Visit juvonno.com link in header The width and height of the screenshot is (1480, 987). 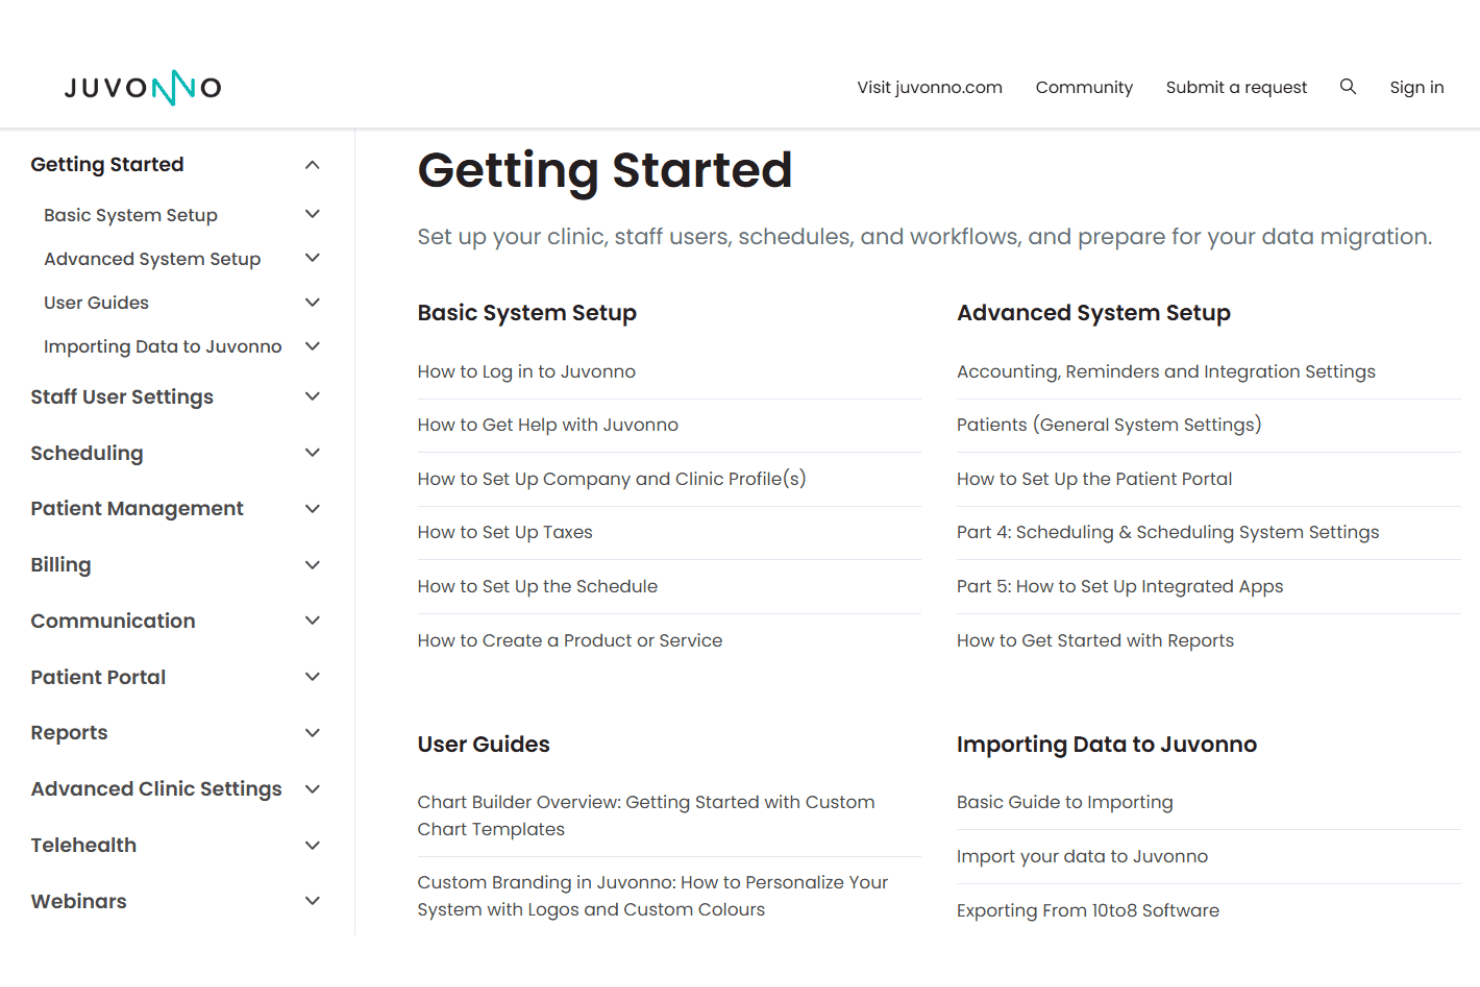929,87
